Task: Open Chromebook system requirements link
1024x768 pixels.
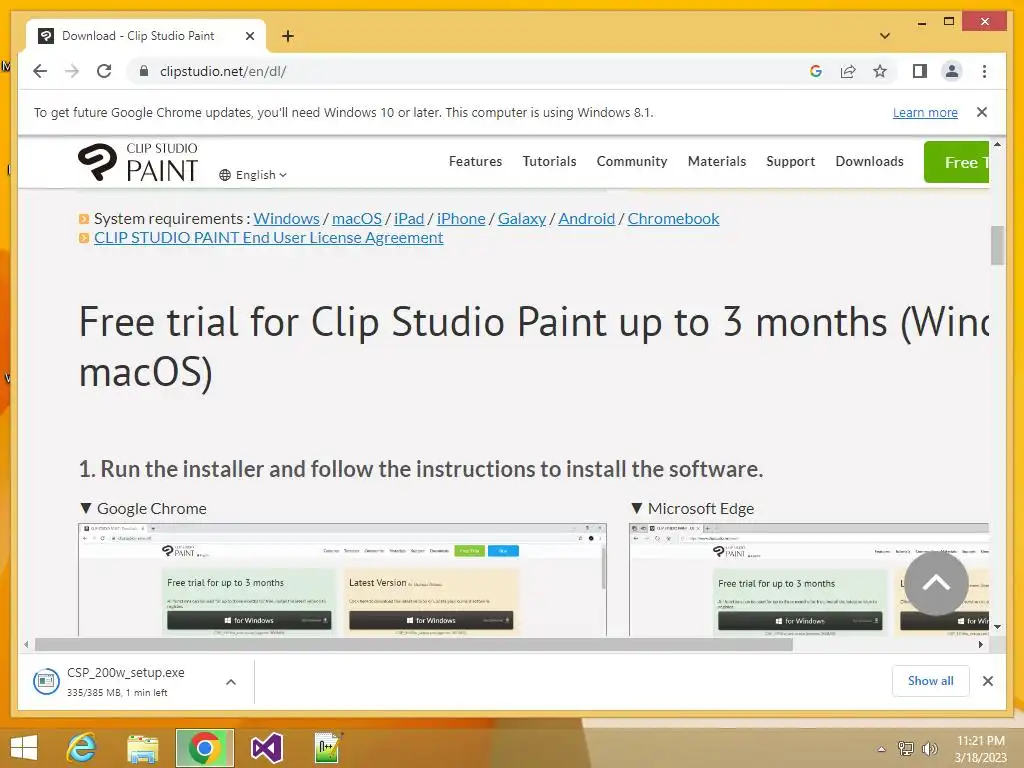Action: pyautogui.click(x=673, y=219)
